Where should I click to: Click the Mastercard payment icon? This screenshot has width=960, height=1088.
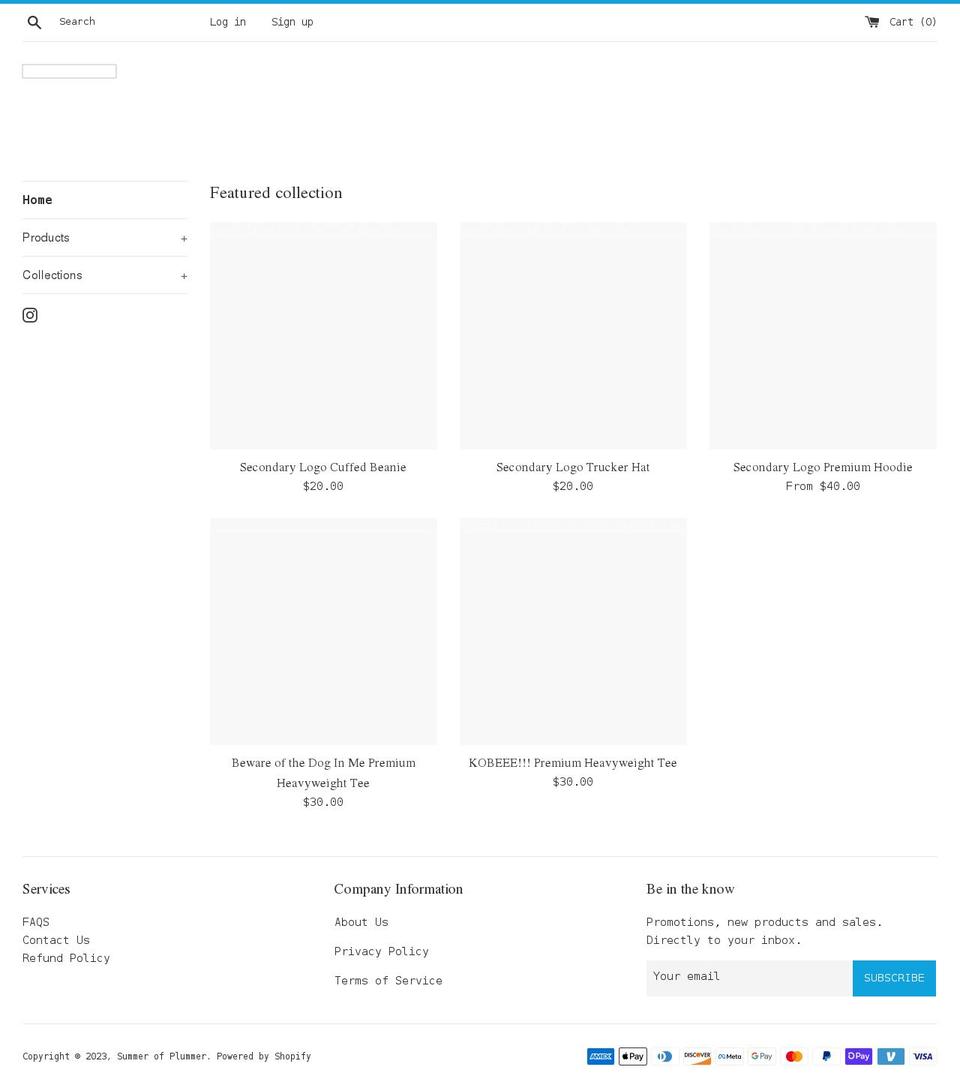[793, 1056]
